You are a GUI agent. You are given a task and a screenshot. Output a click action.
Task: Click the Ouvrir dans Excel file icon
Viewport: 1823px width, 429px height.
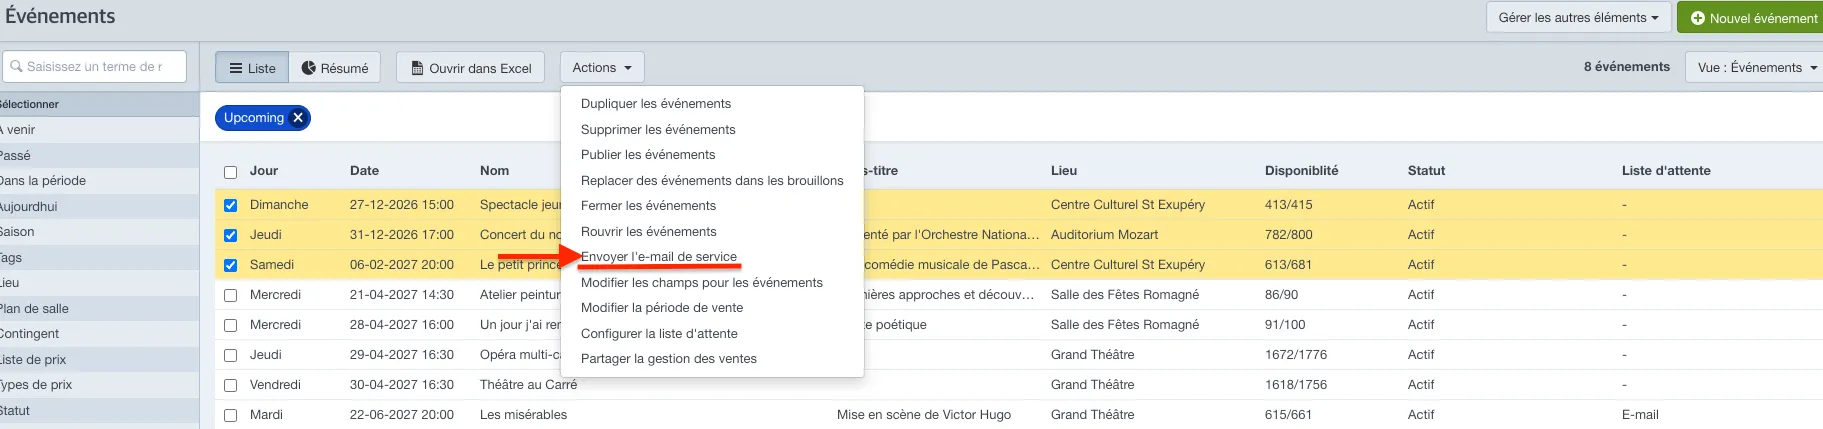click(417, 68)
